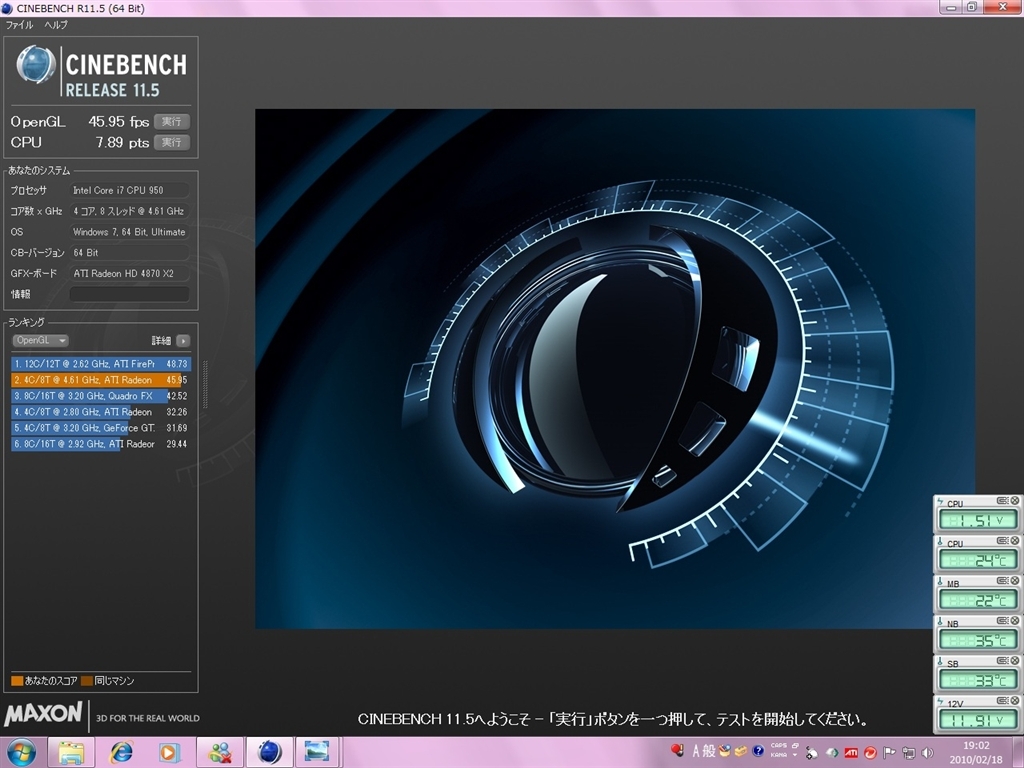Close the MB temperature monitor widget

click(x=1014, y=581)
